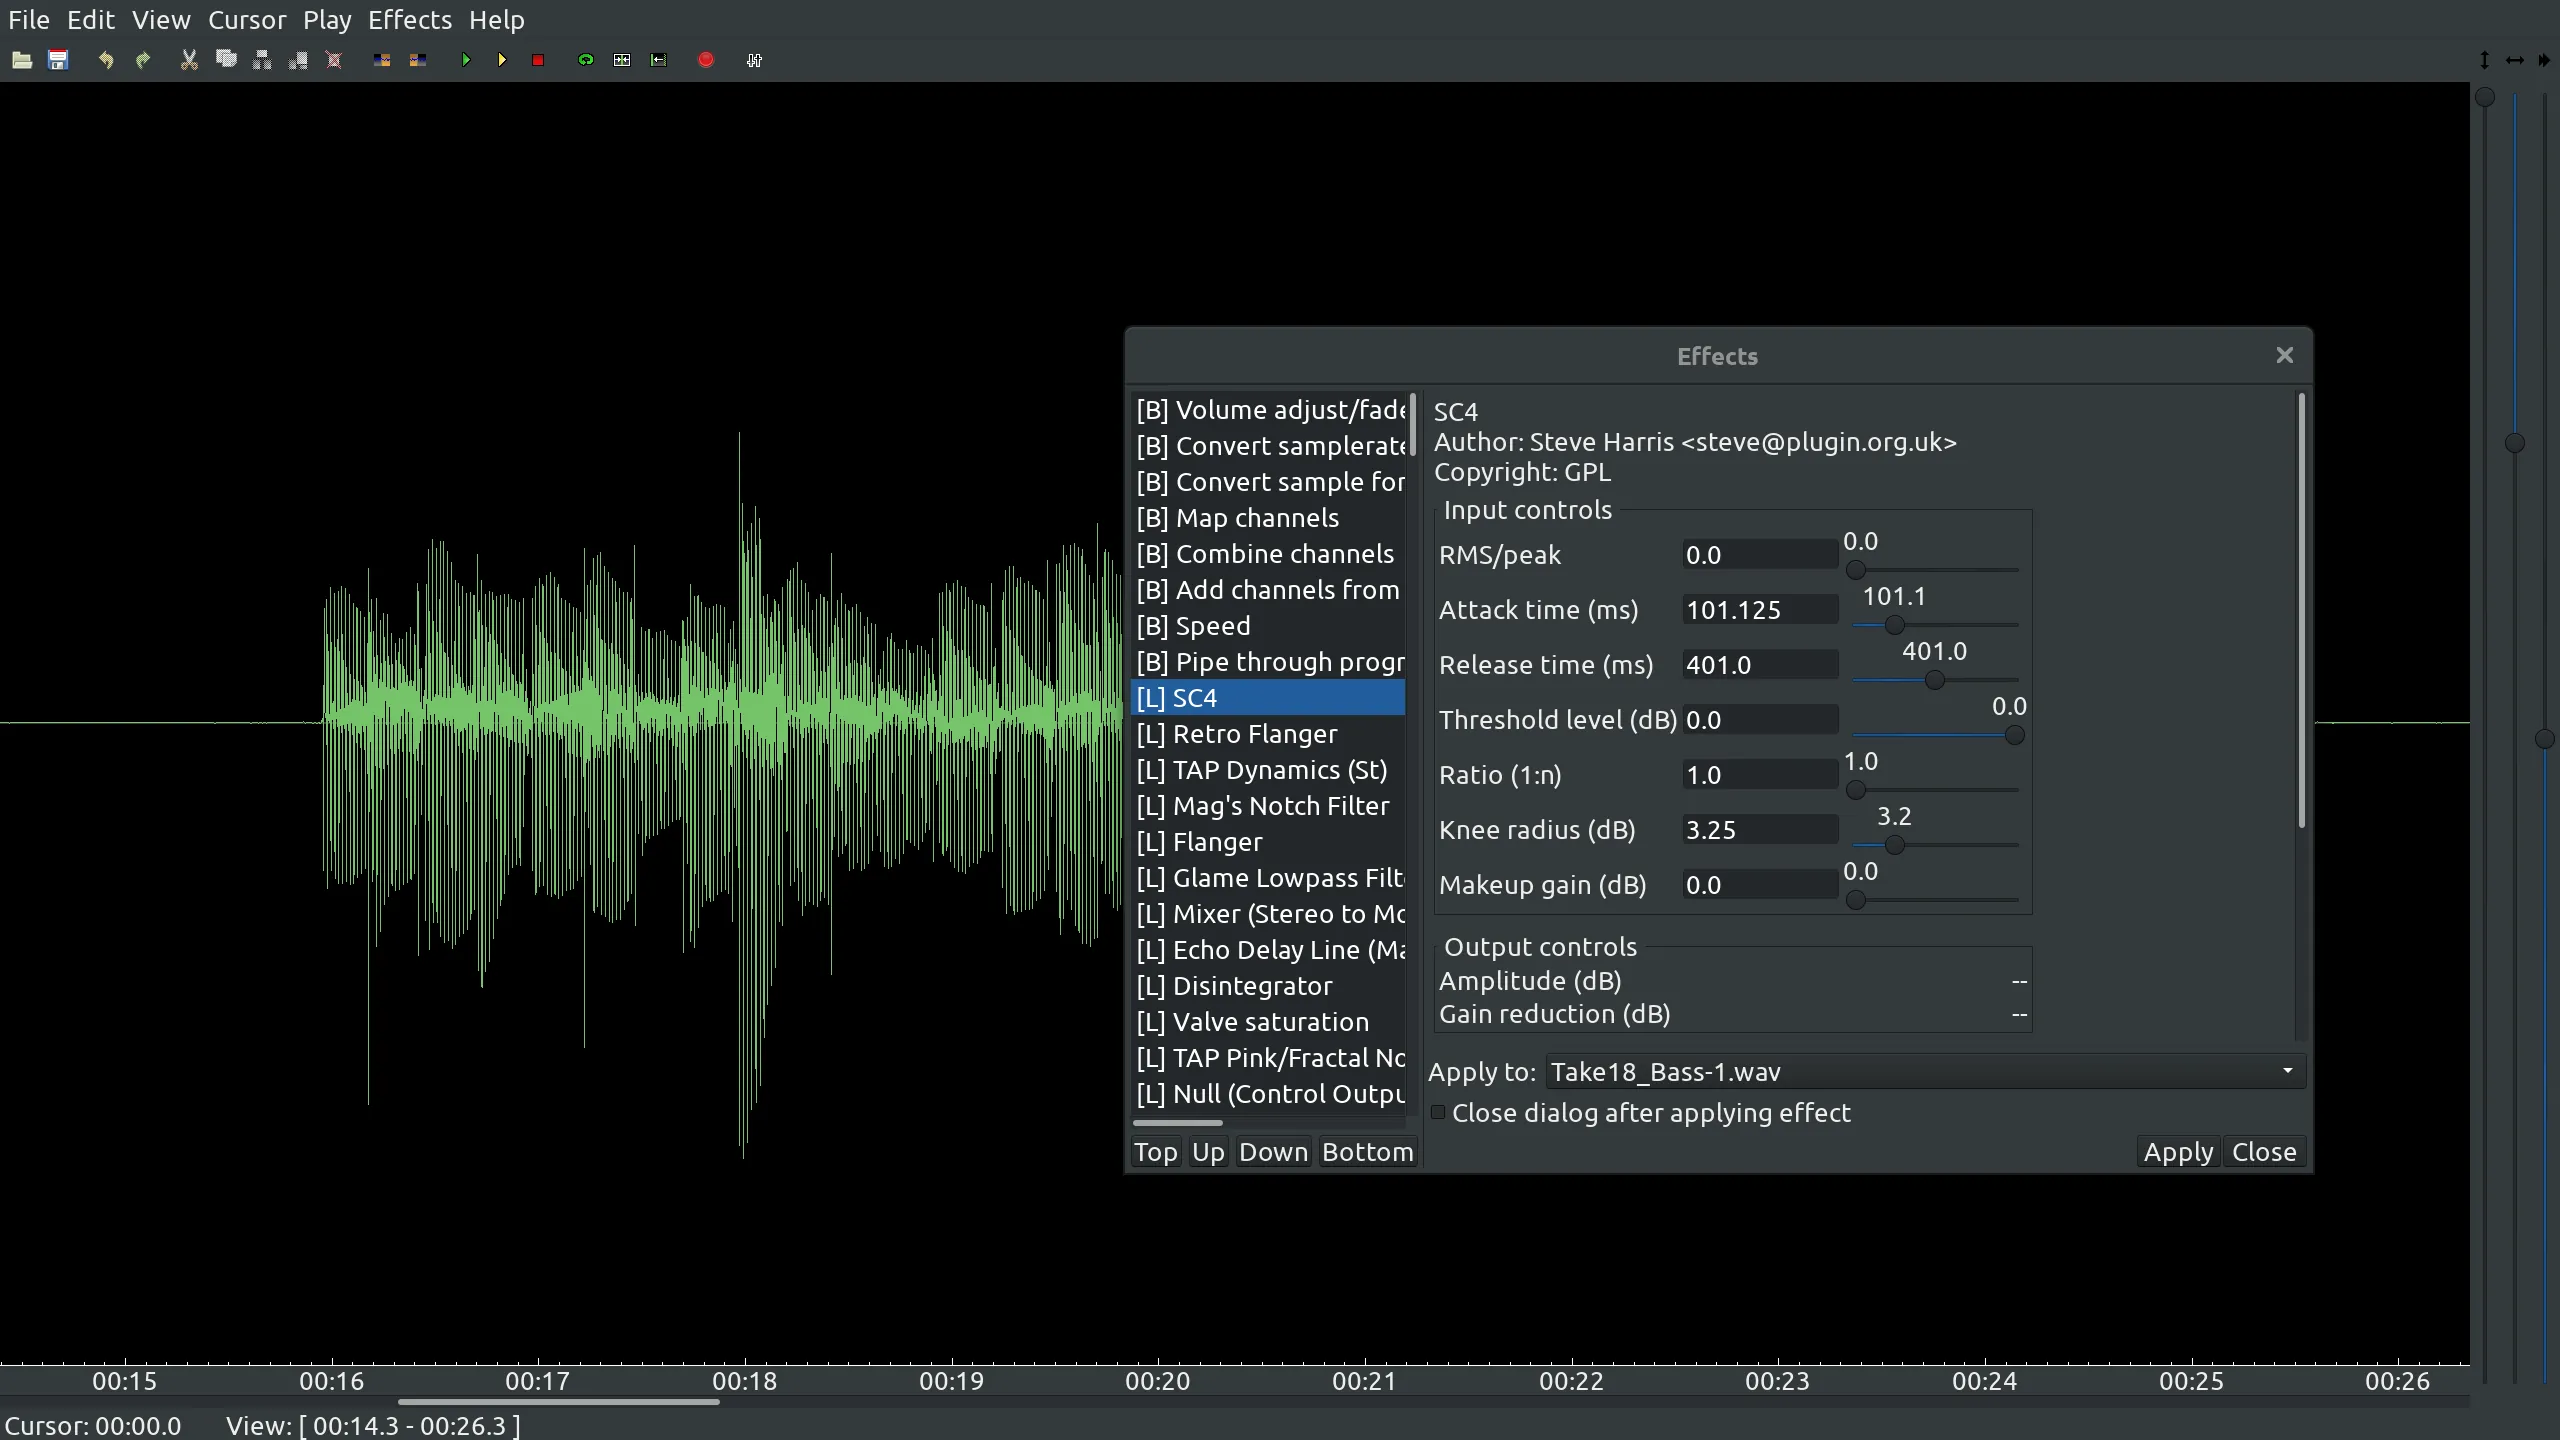
Task: Click the Ratio (1:n) input field
Action: 1760,775
